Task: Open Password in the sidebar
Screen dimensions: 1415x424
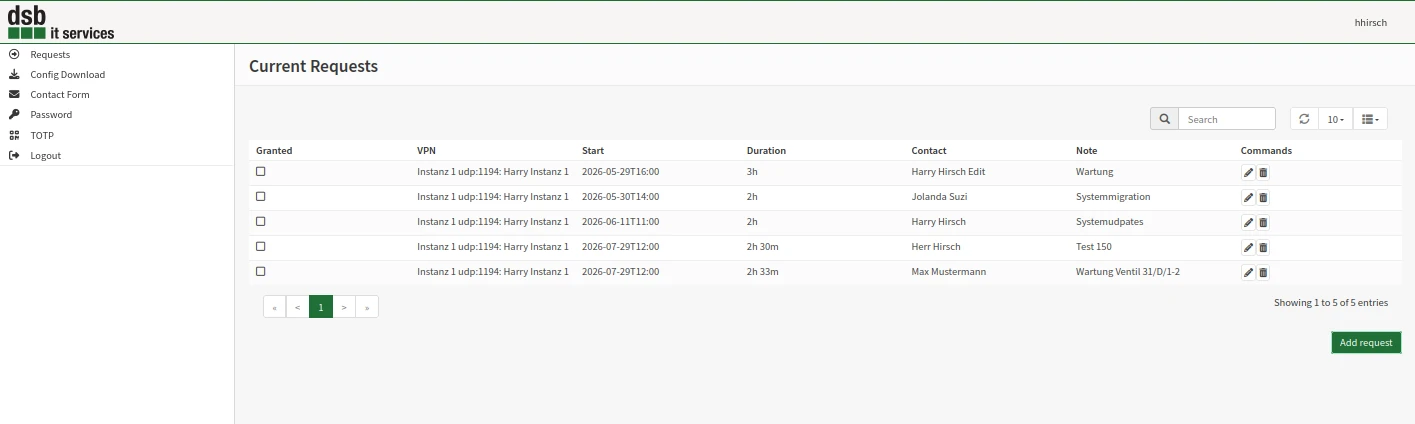Action: (x=51, y=115)
